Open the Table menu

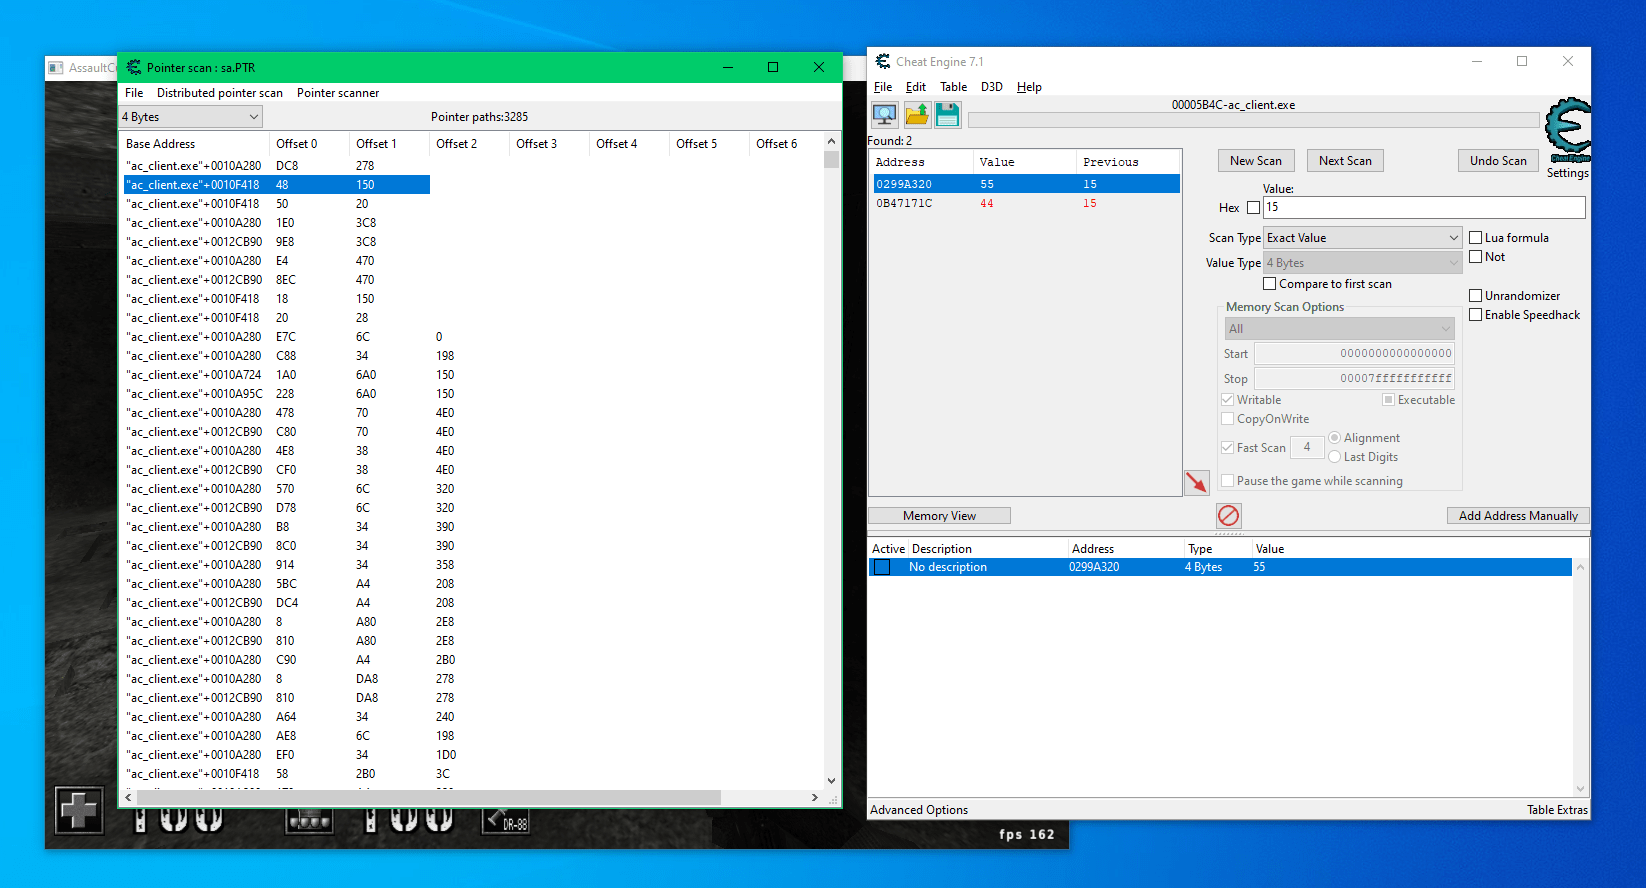click(x=954, y=87)
